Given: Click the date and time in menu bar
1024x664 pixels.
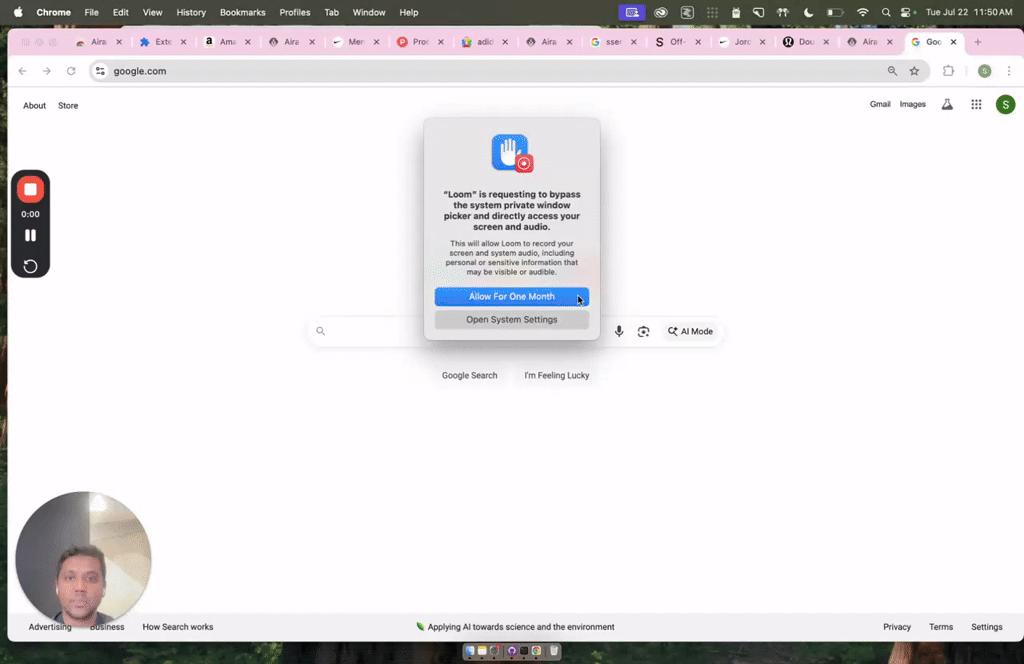Looking at the screenshot, I should click(x=968, y=12).
